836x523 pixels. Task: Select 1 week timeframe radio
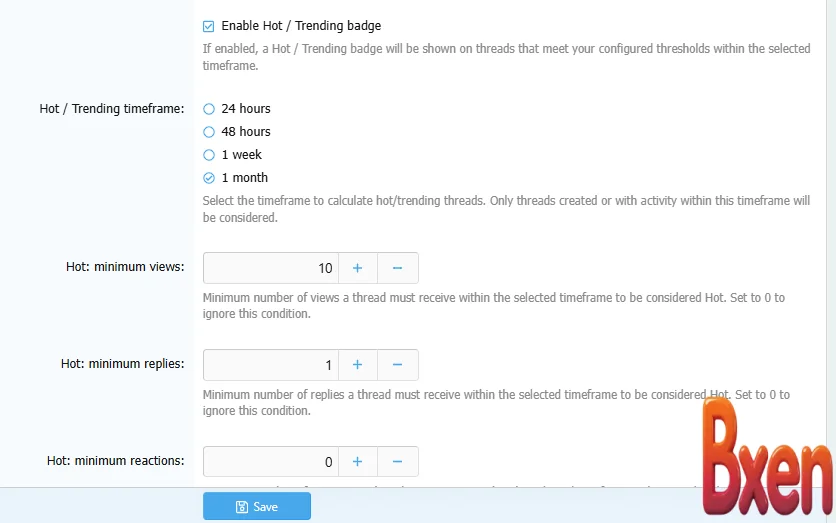pyautogui.click(x=209, y=155)
